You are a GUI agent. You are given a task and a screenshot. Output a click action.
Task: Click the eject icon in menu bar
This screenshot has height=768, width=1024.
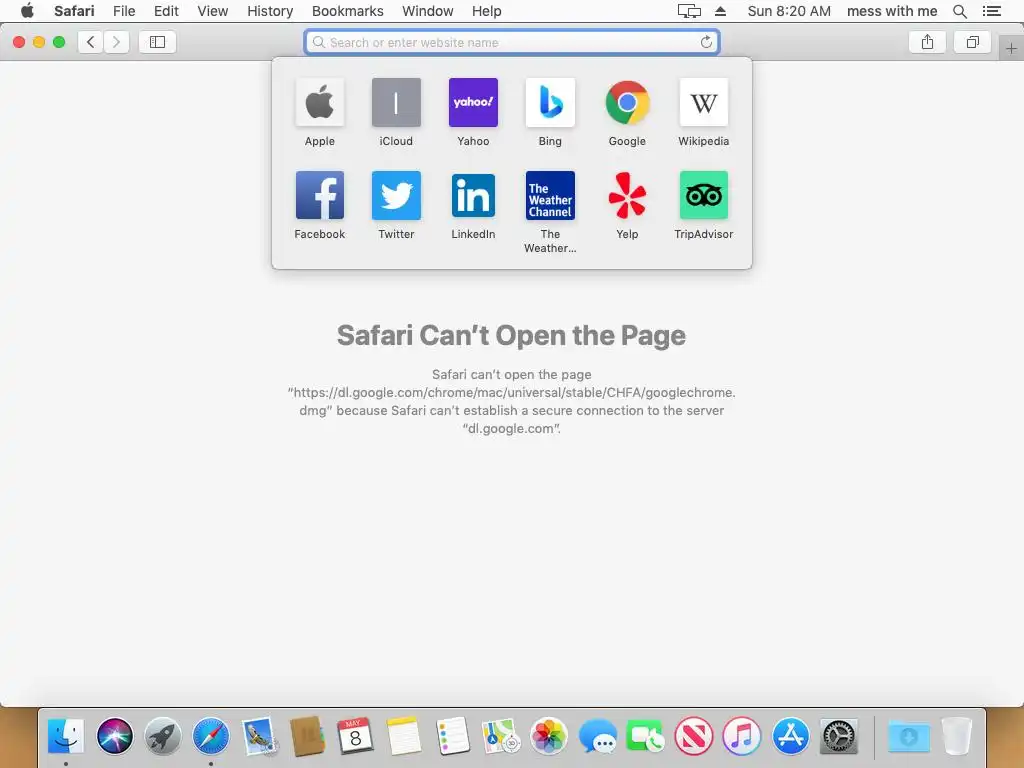(720, 11)
